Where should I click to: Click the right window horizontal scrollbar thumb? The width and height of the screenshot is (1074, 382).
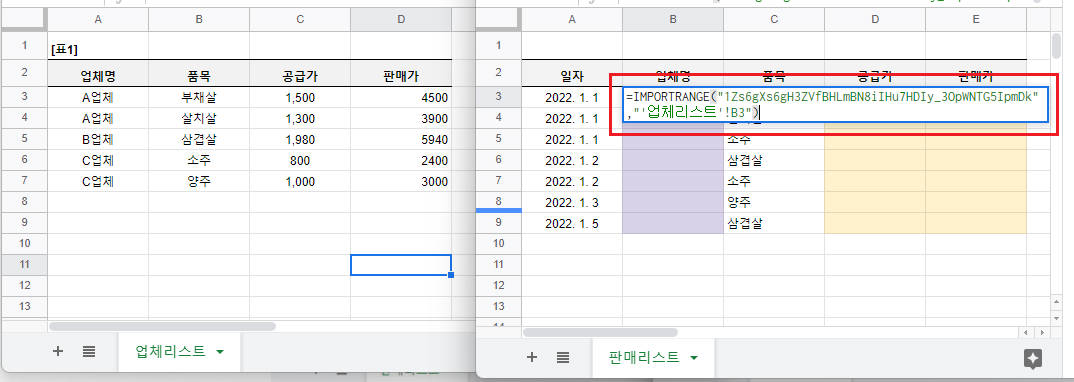(601, 332)
